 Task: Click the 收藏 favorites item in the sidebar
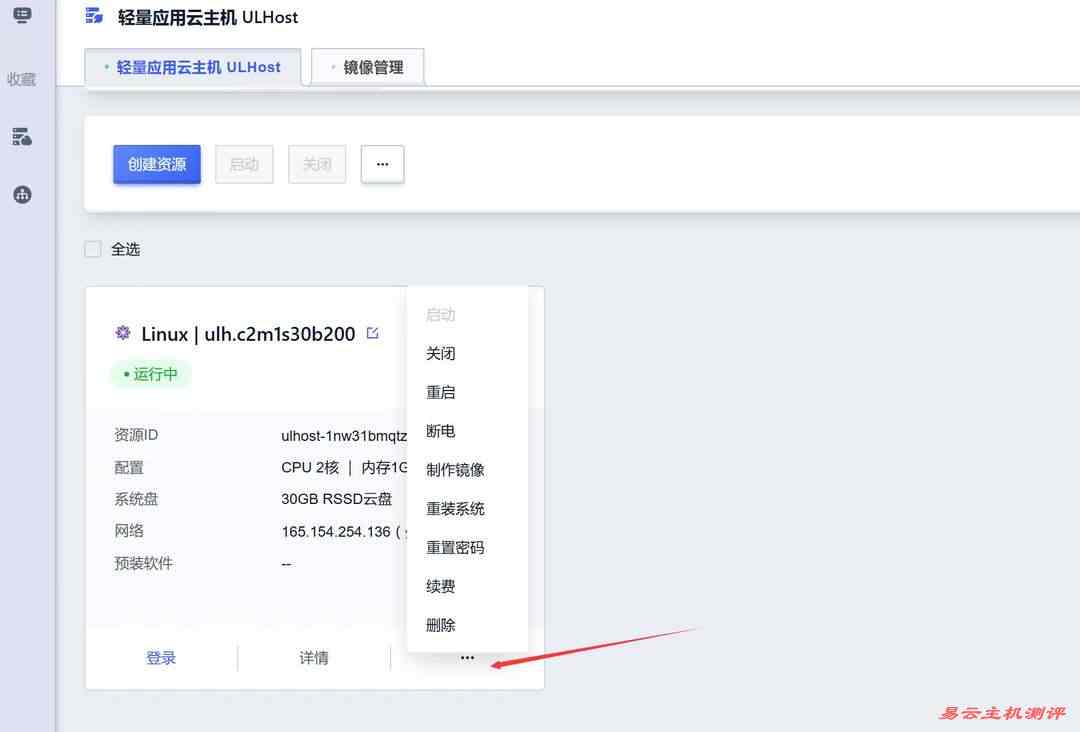click(22, 79)
